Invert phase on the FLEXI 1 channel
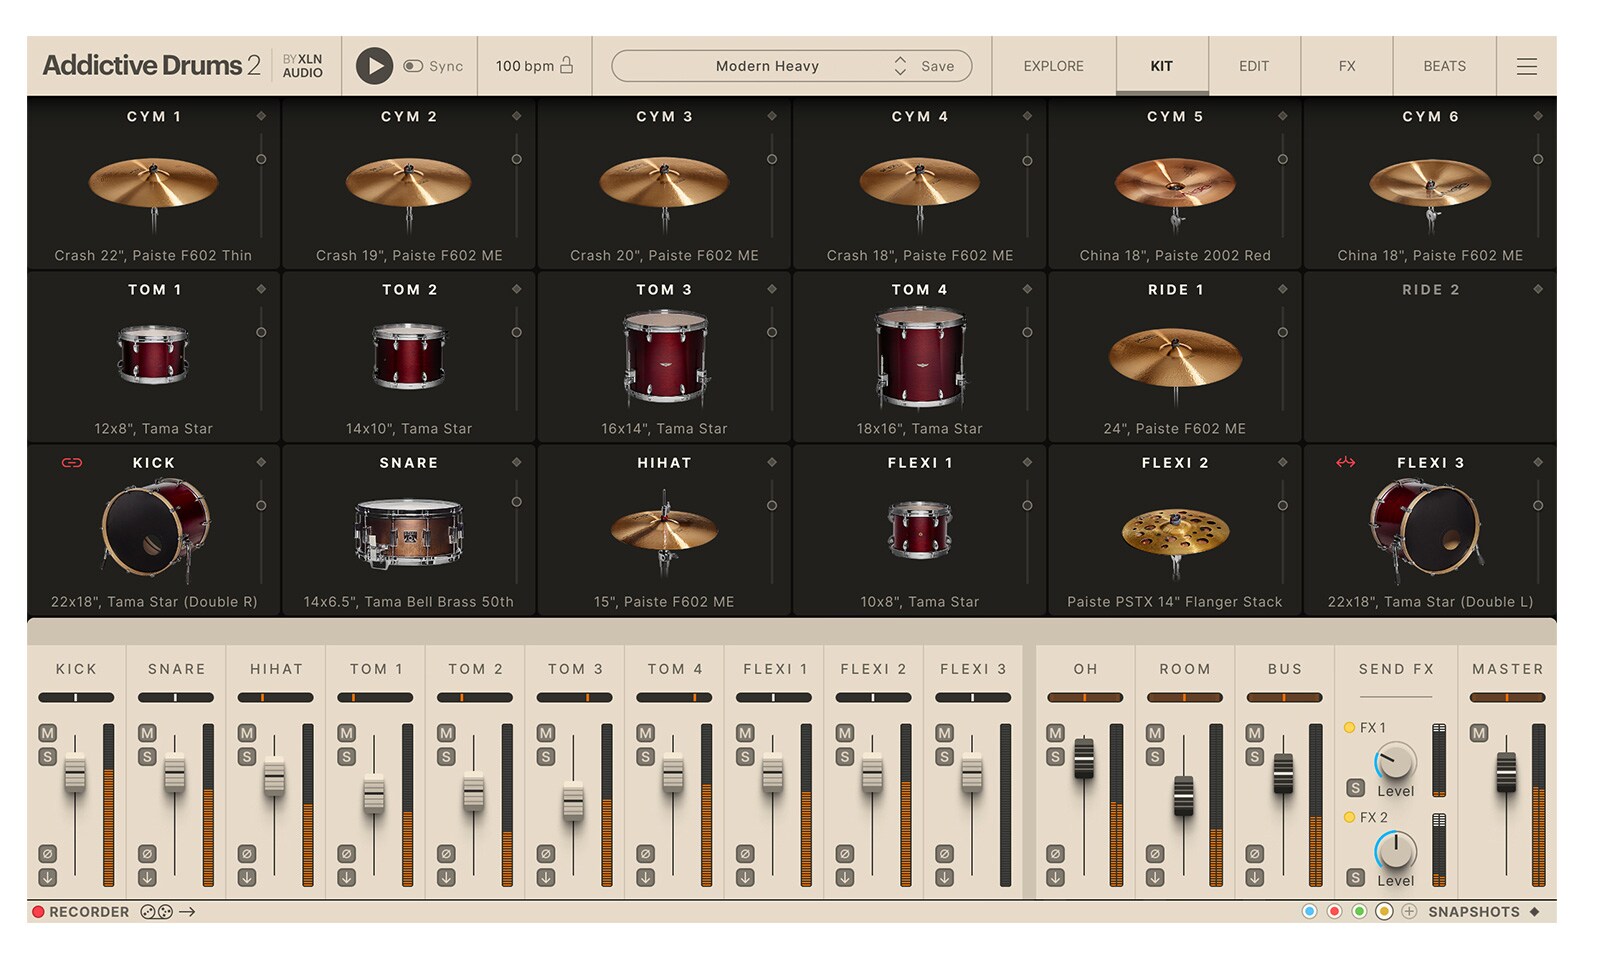The image size is (1605, 955). coord(745,854)
